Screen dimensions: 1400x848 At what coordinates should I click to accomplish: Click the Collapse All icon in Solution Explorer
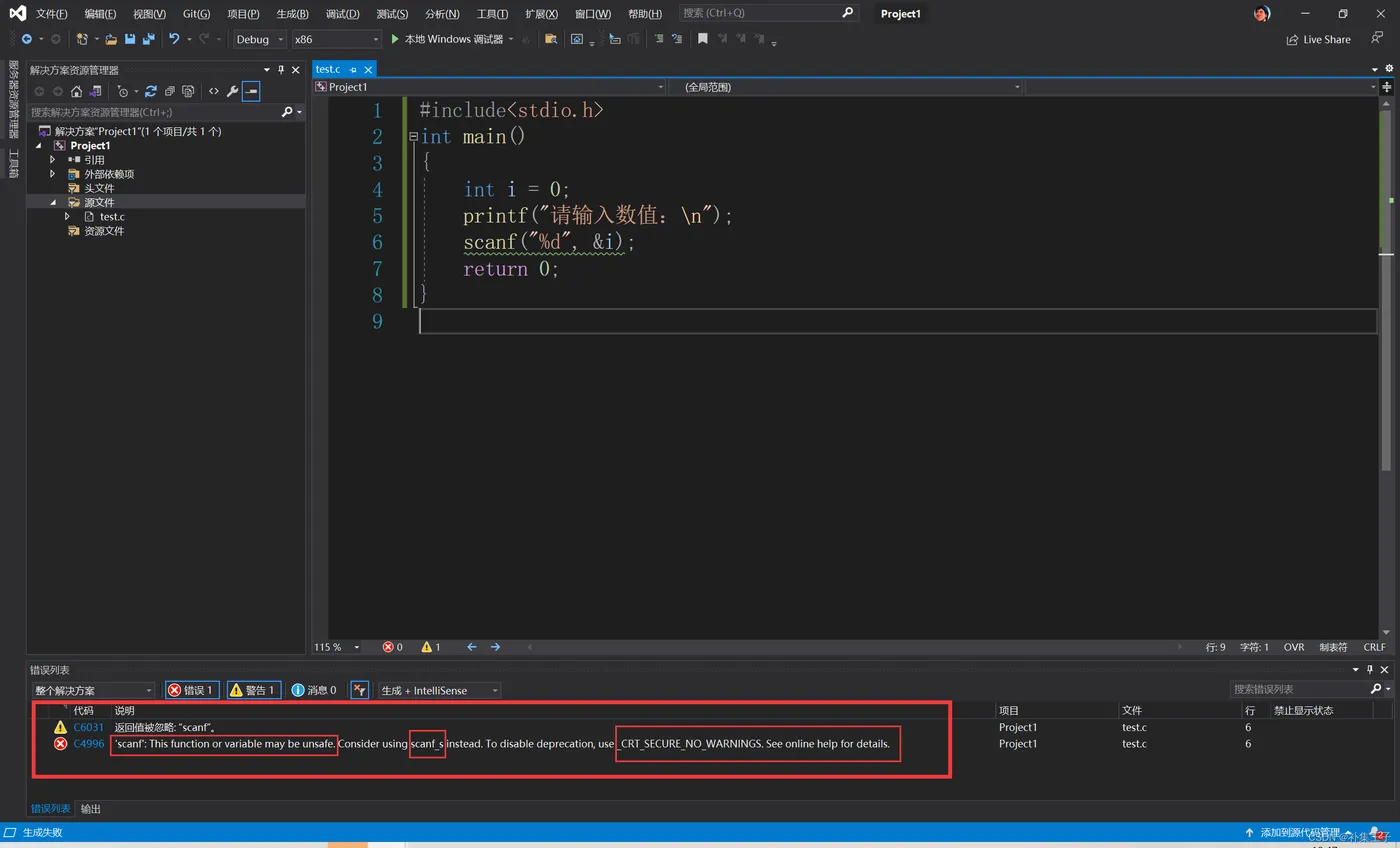coord(169,91)
